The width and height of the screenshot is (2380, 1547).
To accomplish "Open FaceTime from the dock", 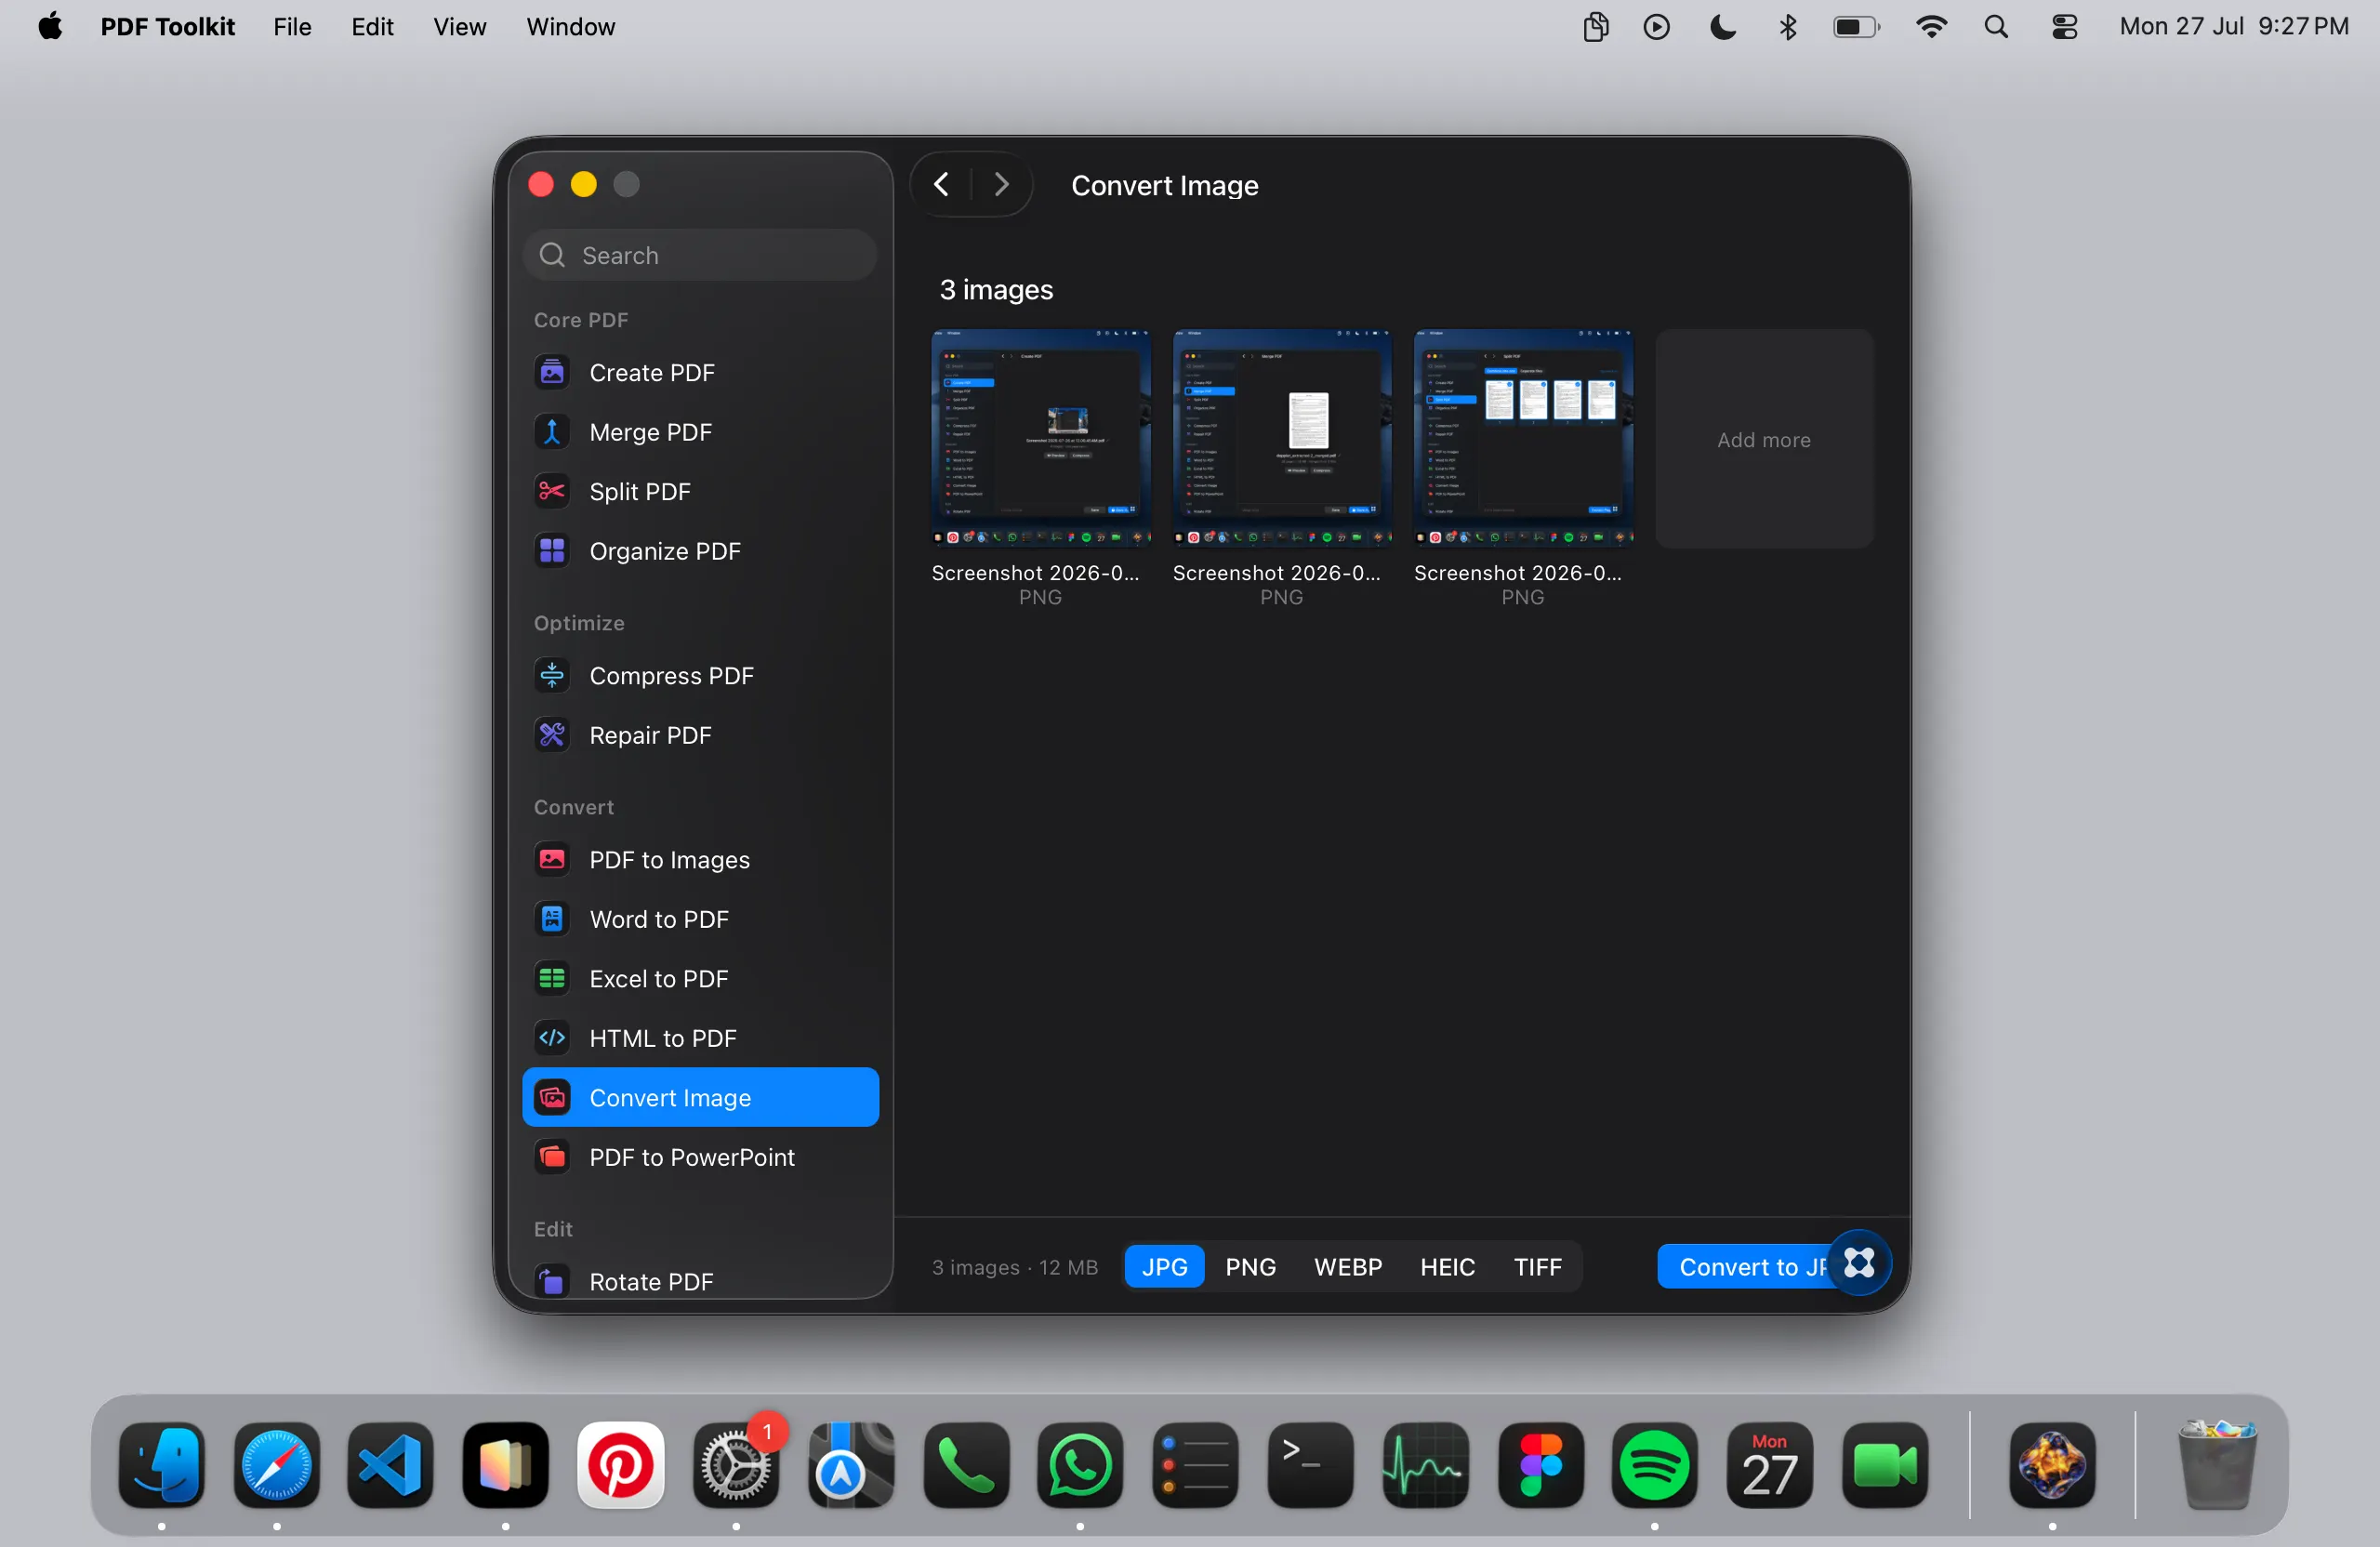I will (x=1885, y=1465).
